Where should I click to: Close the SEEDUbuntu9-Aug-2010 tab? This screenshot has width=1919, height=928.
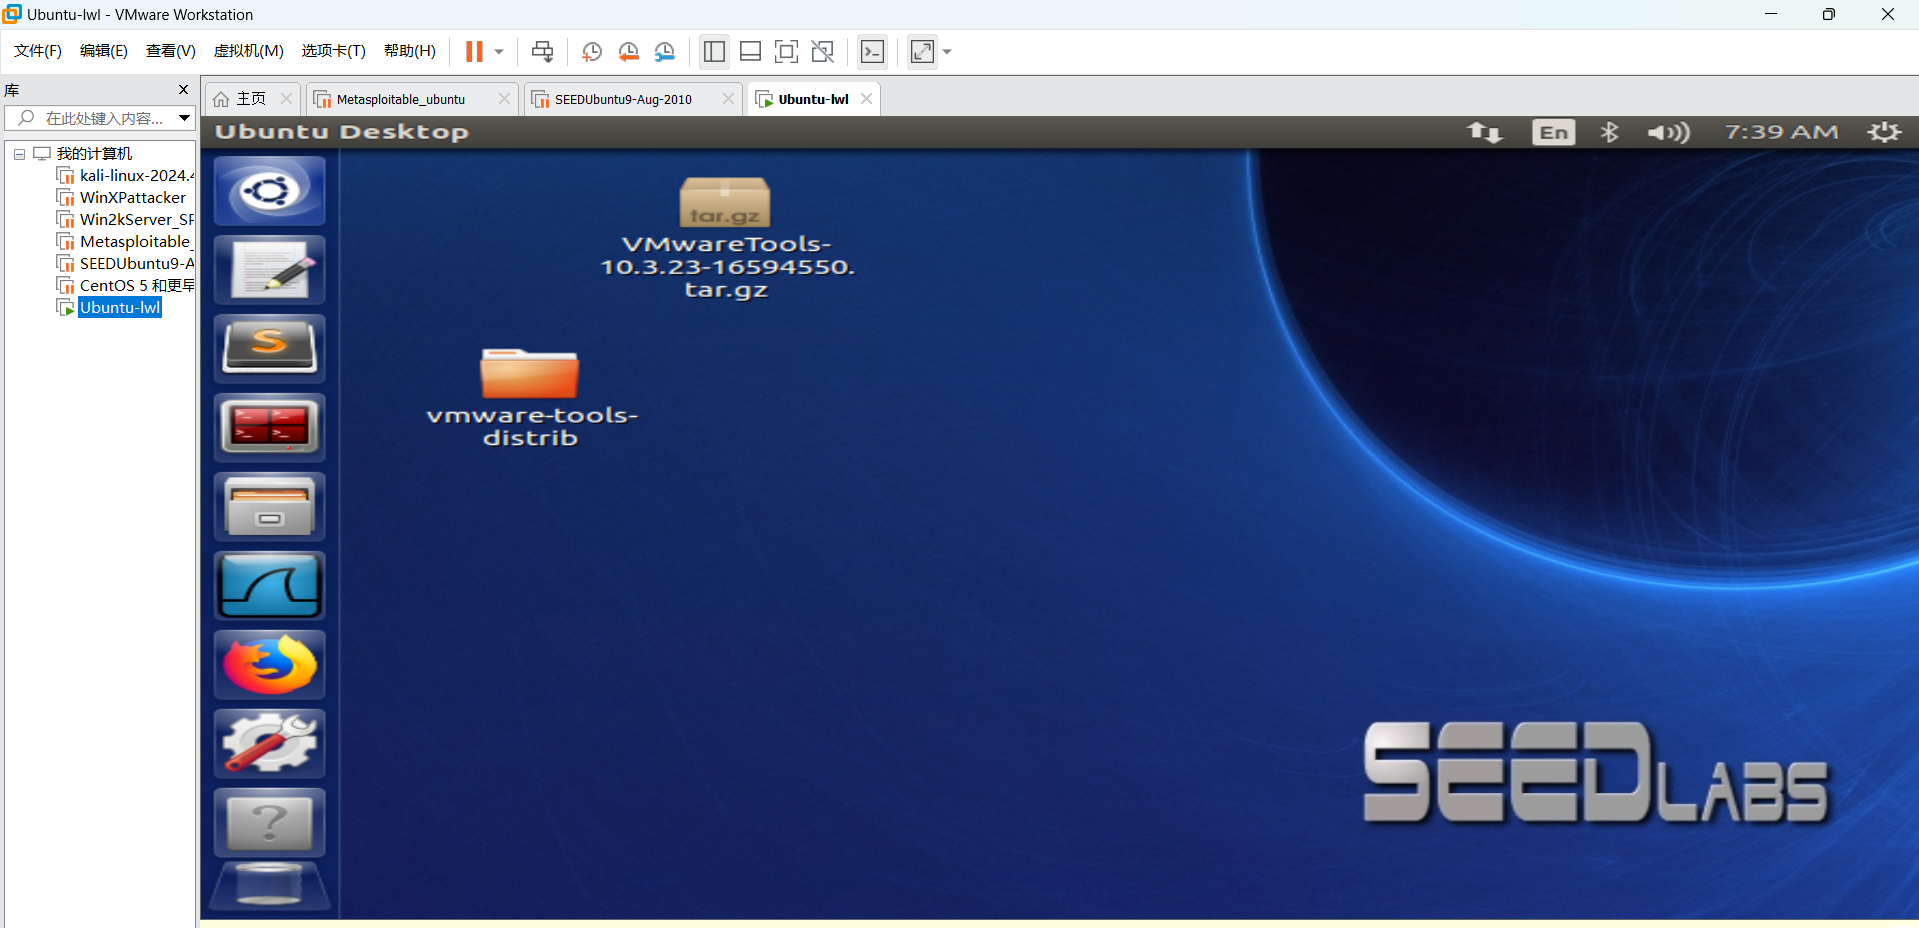click(x=728, y=99)
